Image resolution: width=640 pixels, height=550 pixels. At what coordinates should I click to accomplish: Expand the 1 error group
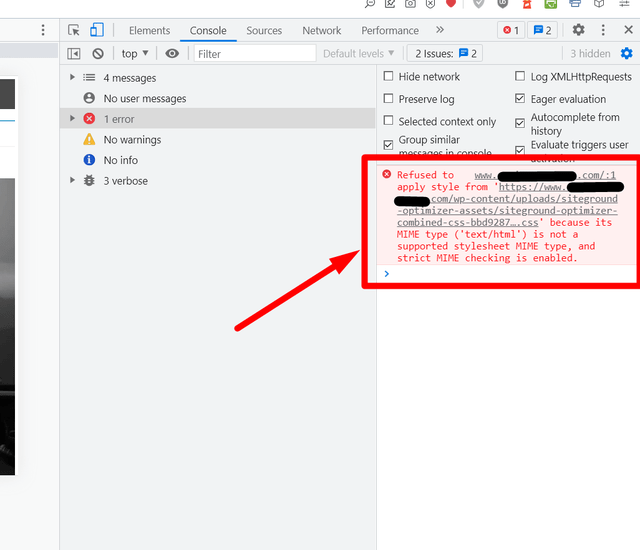72,118
